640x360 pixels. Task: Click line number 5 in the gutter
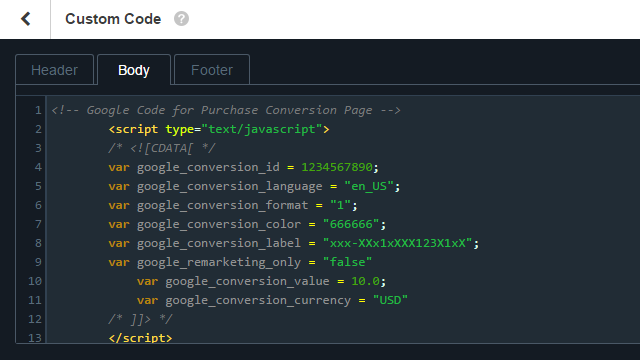point(38,187)
